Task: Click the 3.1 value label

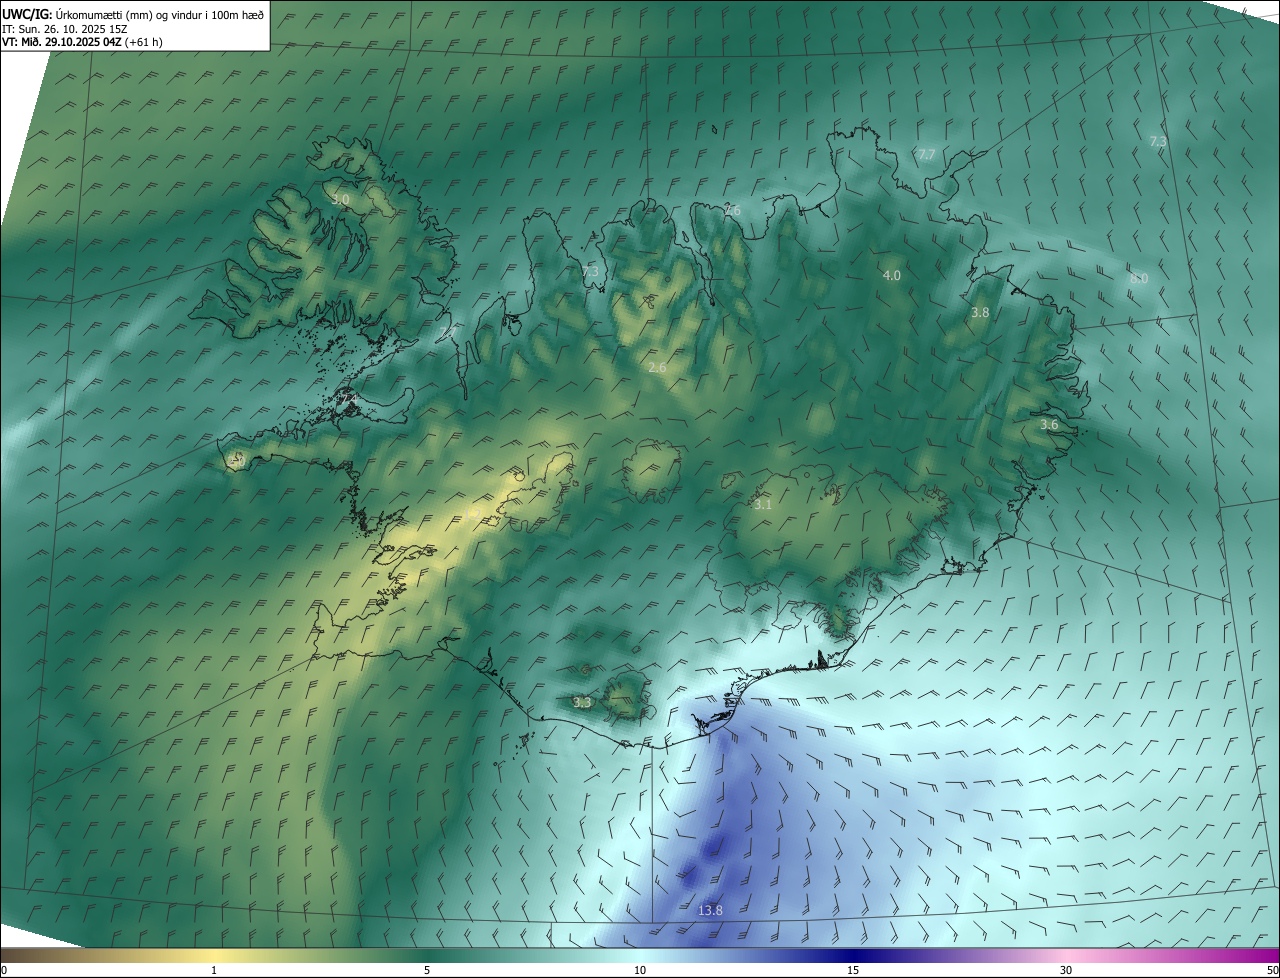Action: tap(763, 505)
